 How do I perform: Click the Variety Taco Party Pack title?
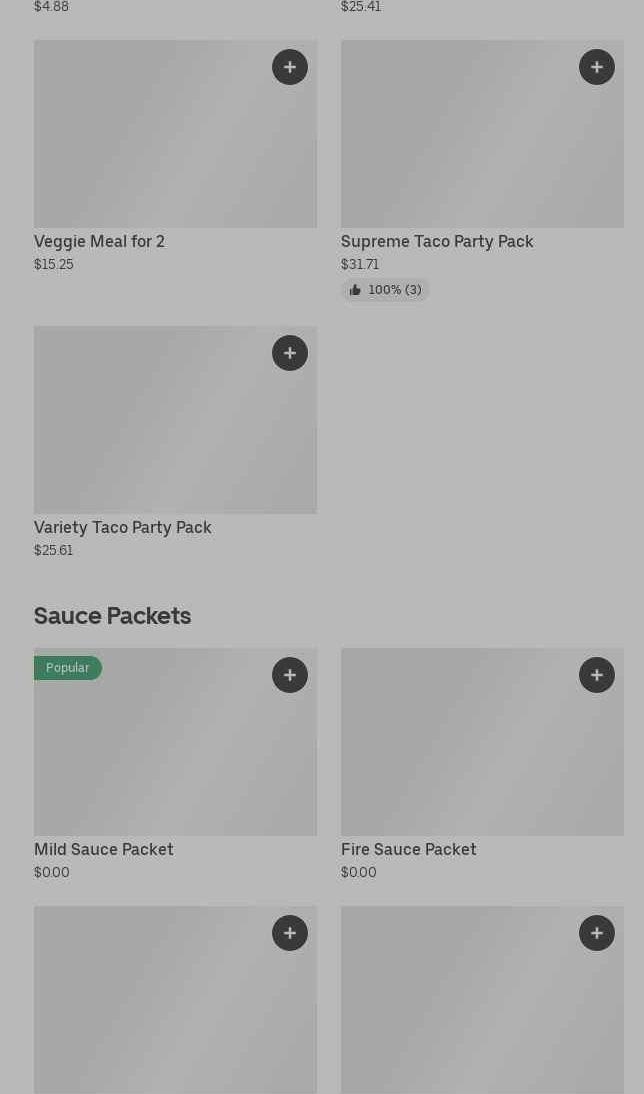pyautogui.click(x=123, y=528)
